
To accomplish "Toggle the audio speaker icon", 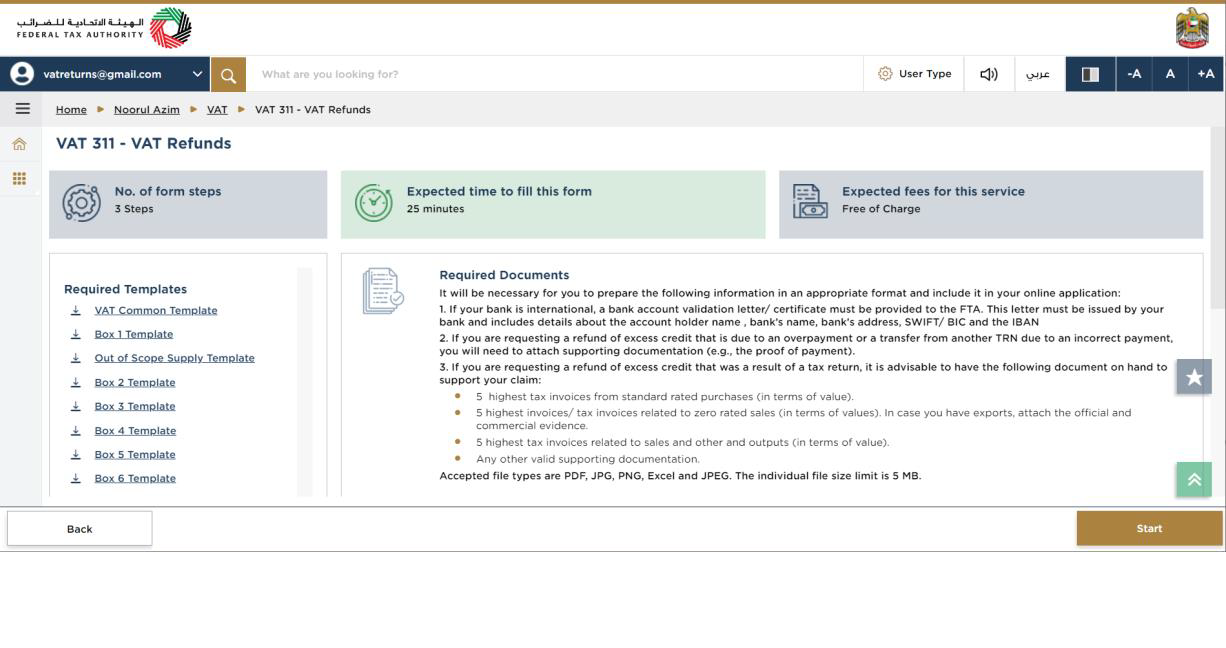I will click(989, 74).
